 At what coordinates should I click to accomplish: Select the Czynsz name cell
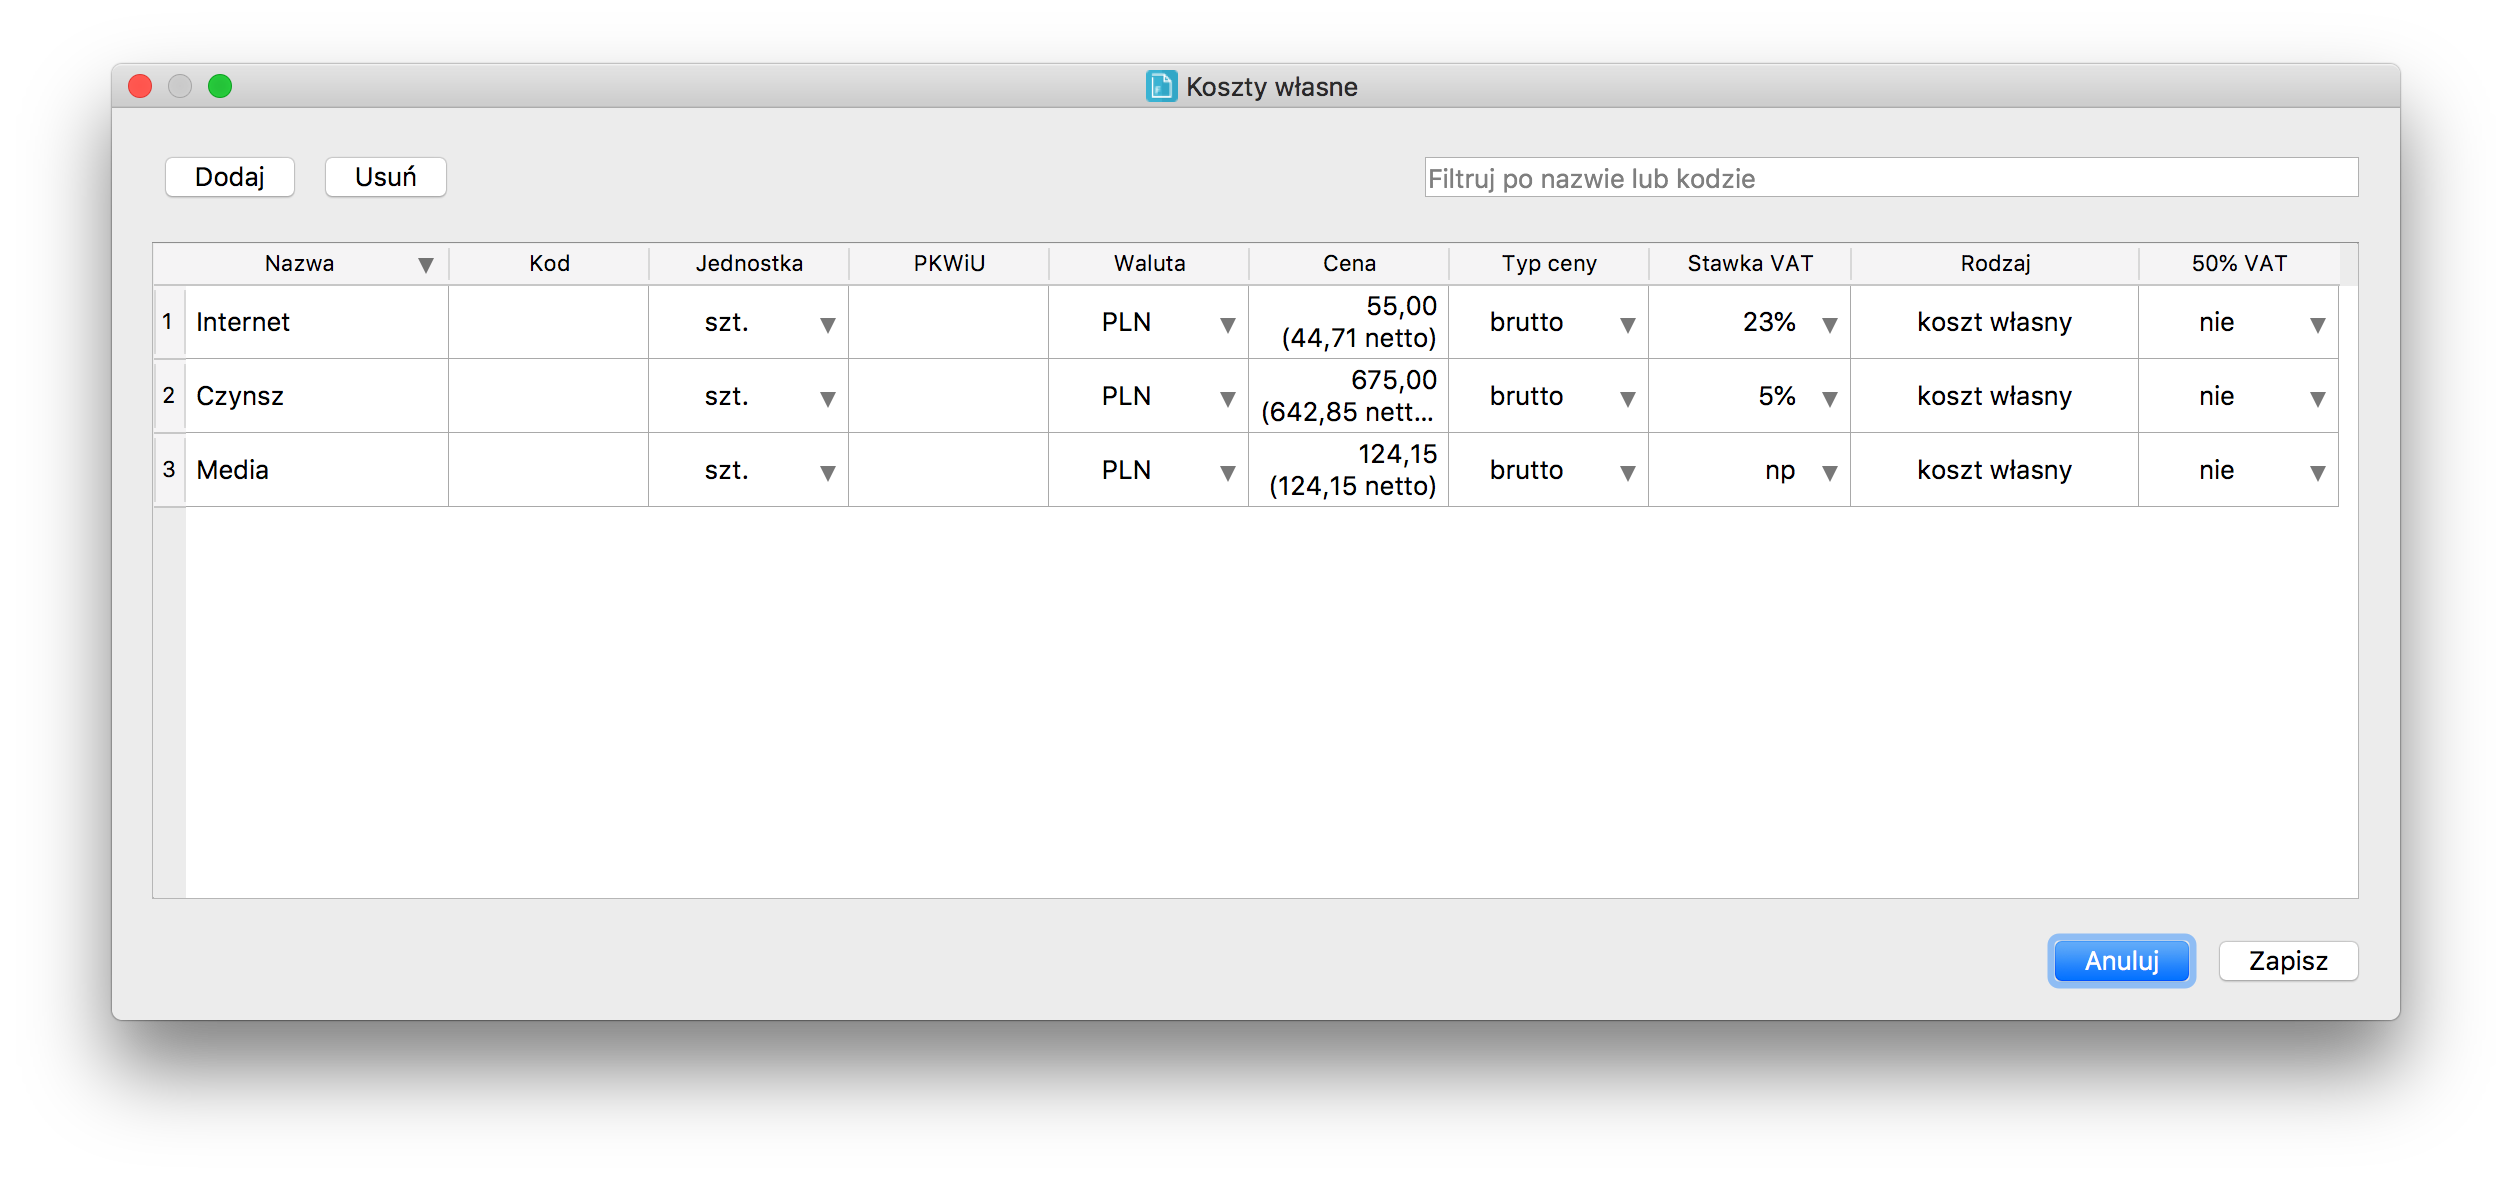pos(317,396)
